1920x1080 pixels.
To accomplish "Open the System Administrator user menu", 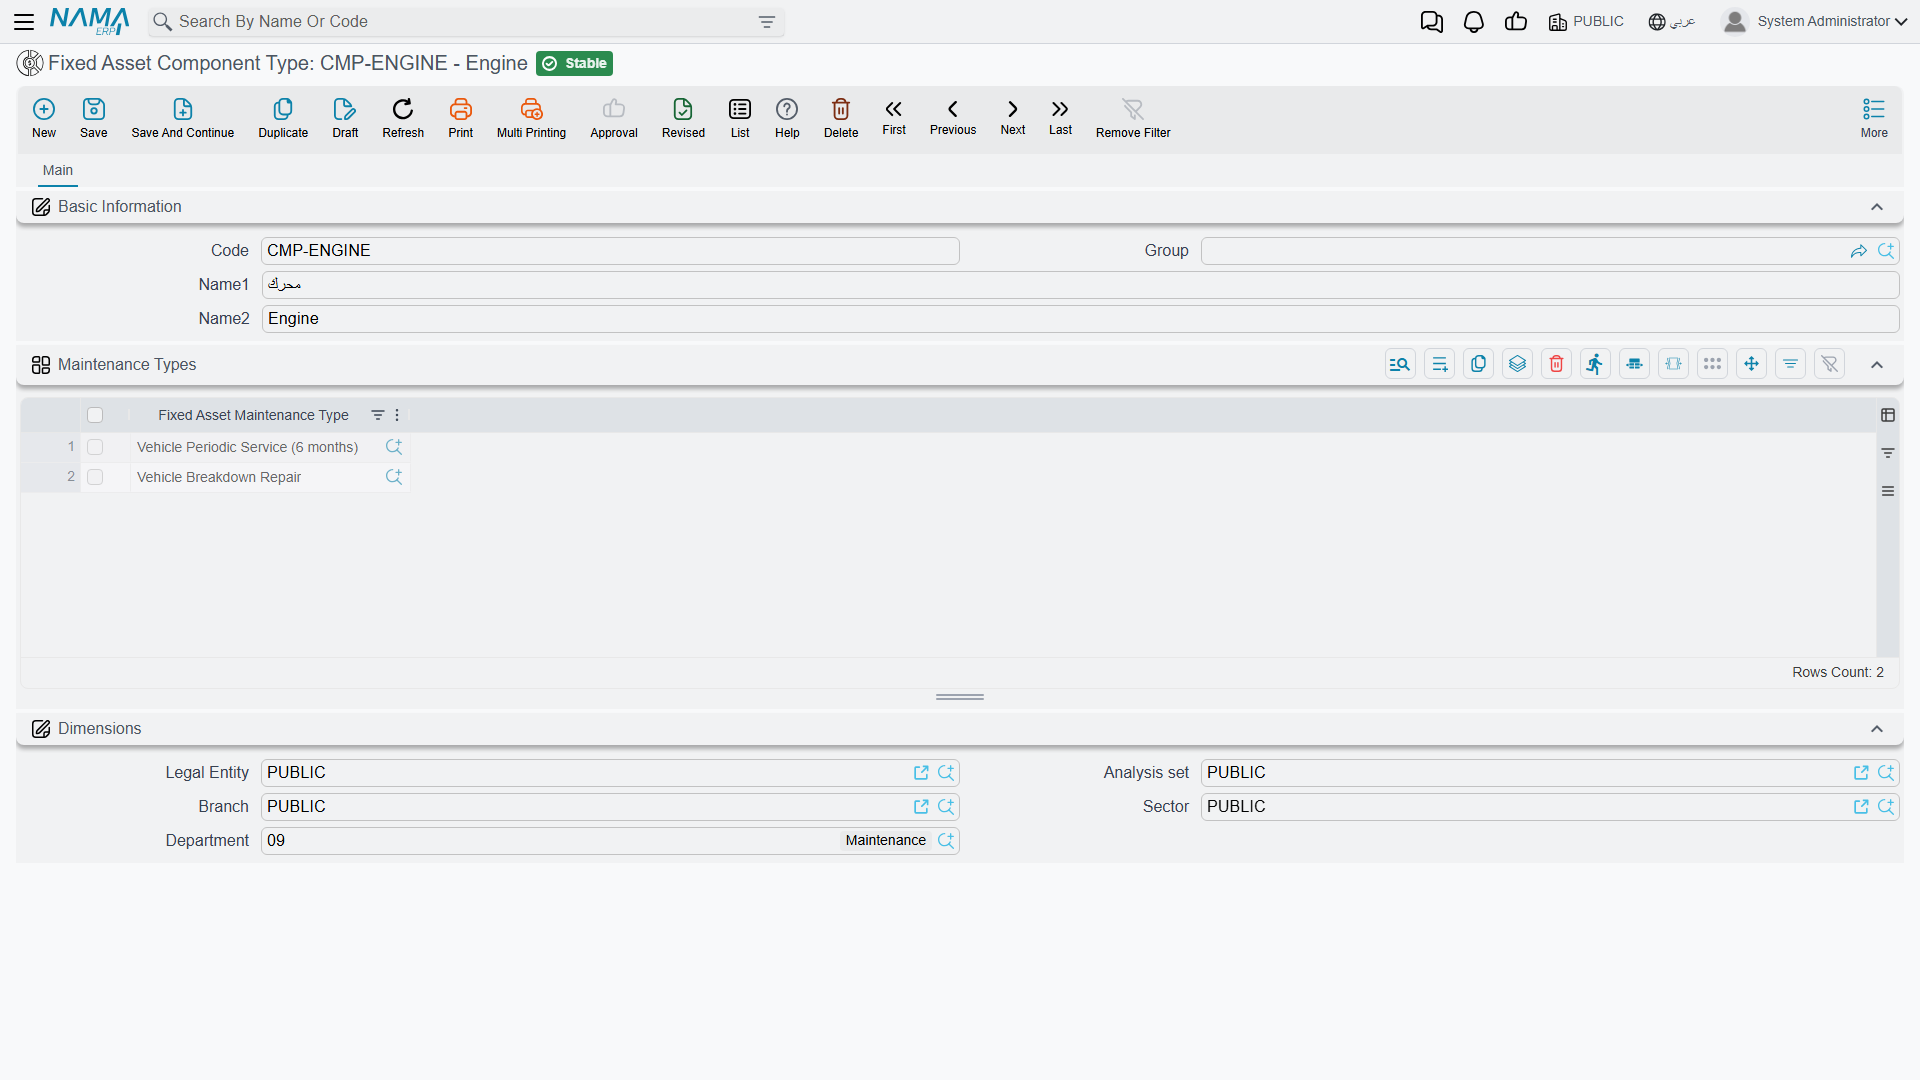I will tap(1815, 22).
